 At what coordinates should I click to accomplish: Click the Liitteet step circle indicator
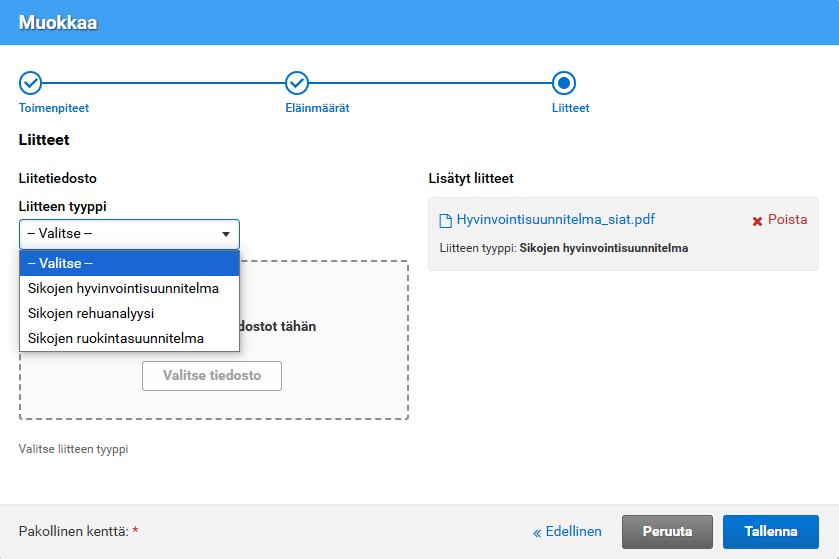pos(564,83)
